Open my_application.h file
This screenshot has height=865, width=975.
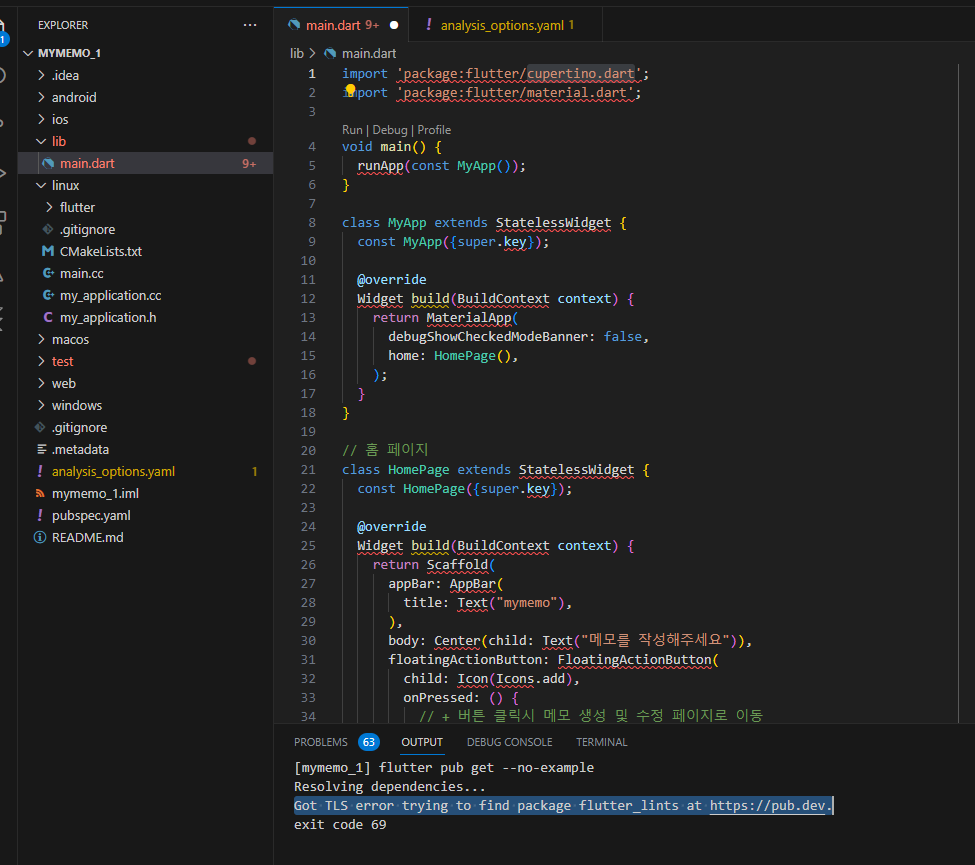click(146, 317)
